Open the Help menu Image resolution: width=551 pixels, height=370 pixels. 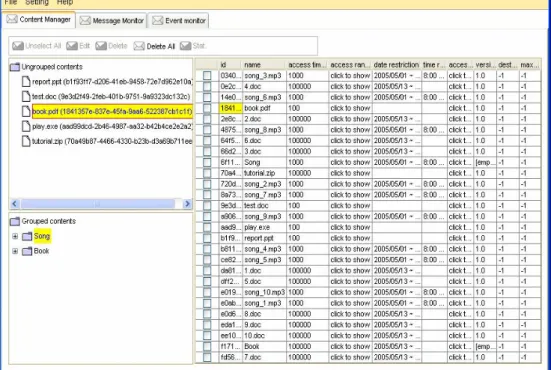coord(65,2)
